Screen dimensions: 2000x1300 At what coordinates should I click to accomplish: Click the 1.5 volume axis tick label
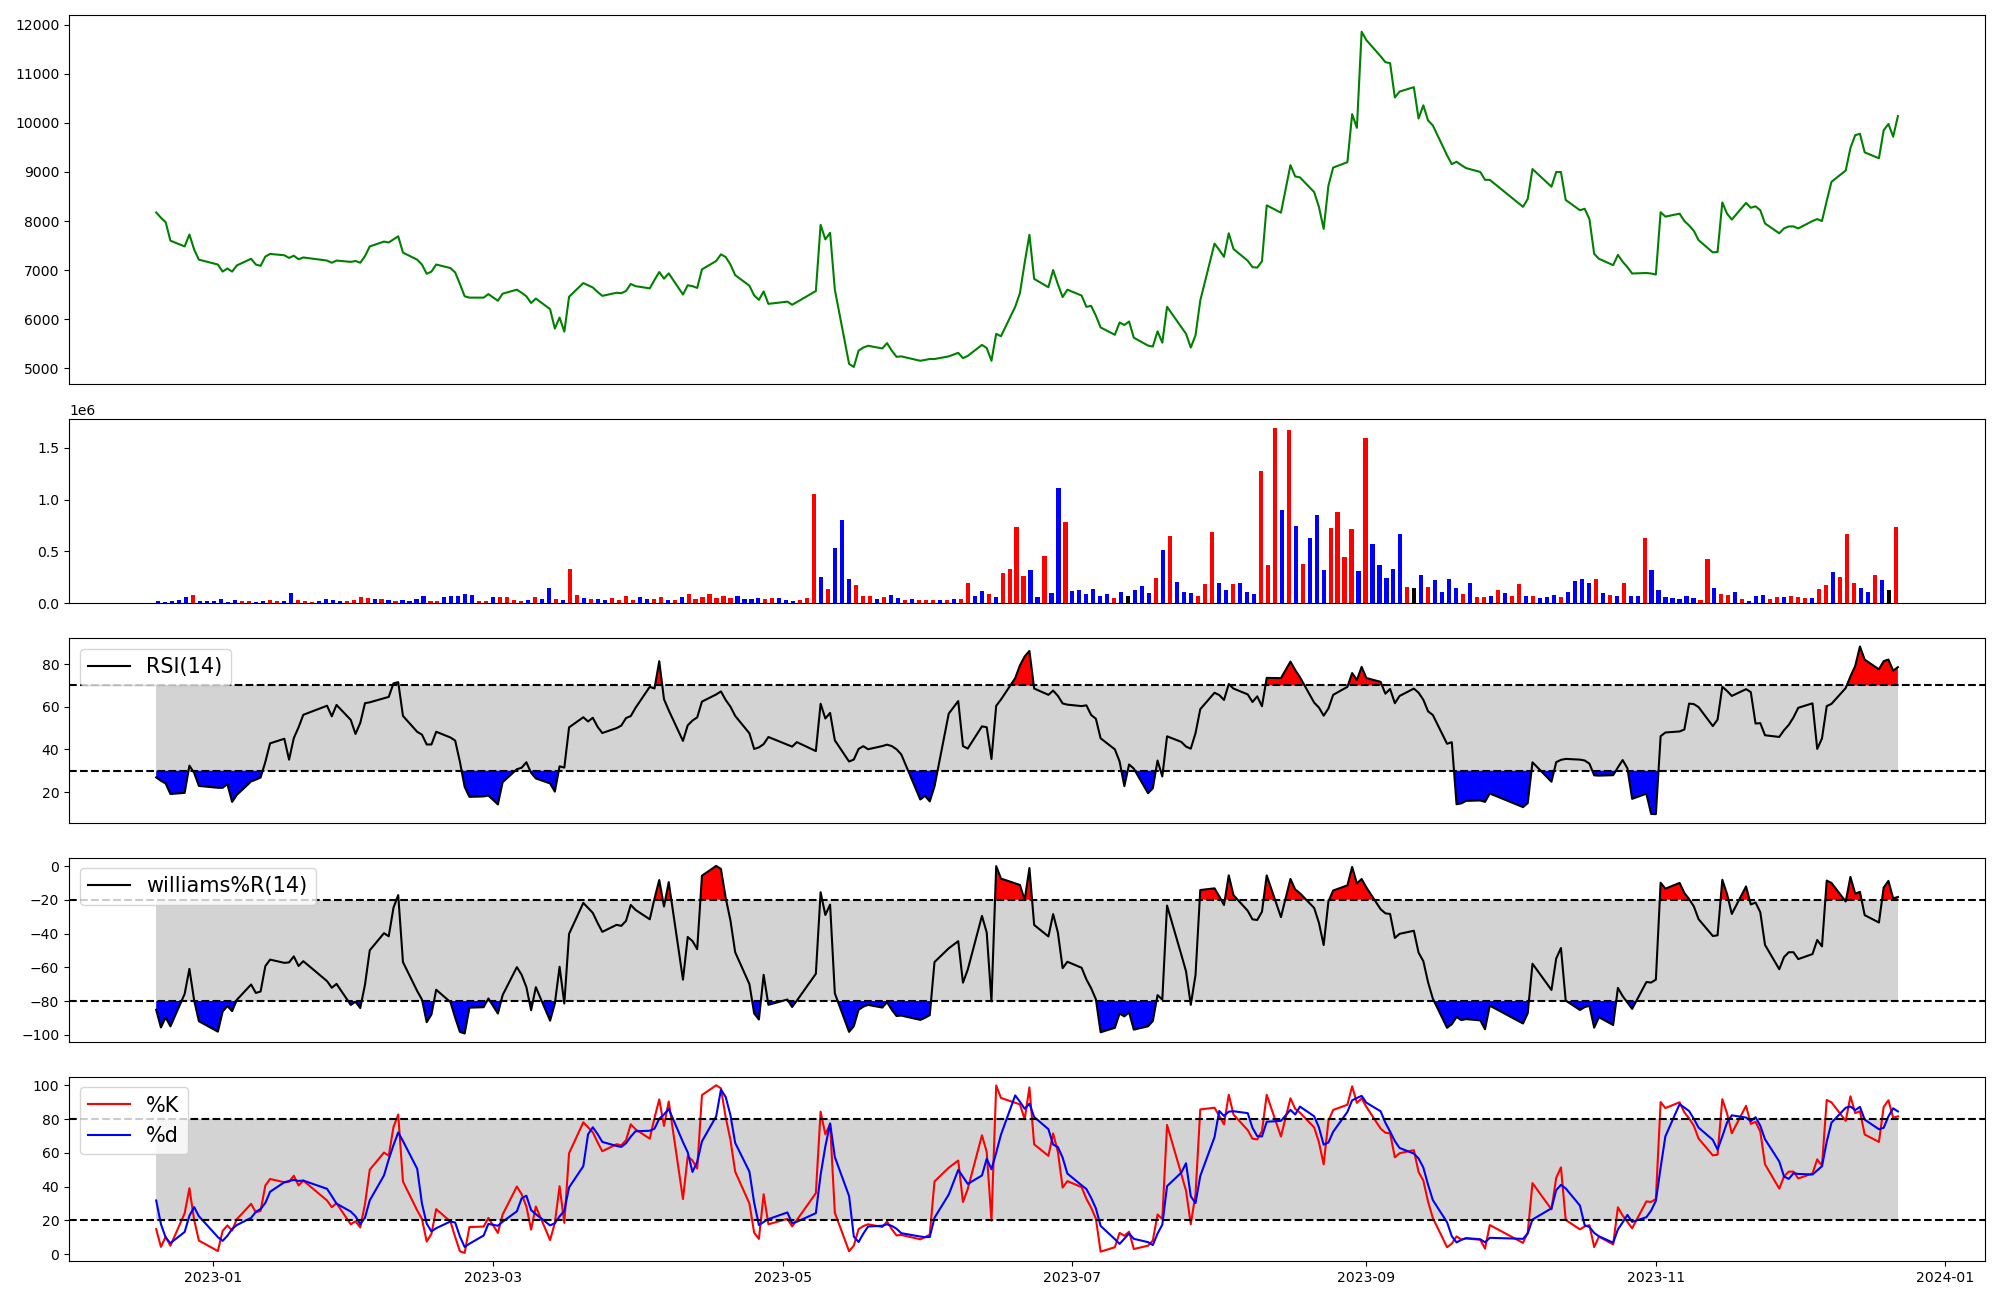point(49,448)
